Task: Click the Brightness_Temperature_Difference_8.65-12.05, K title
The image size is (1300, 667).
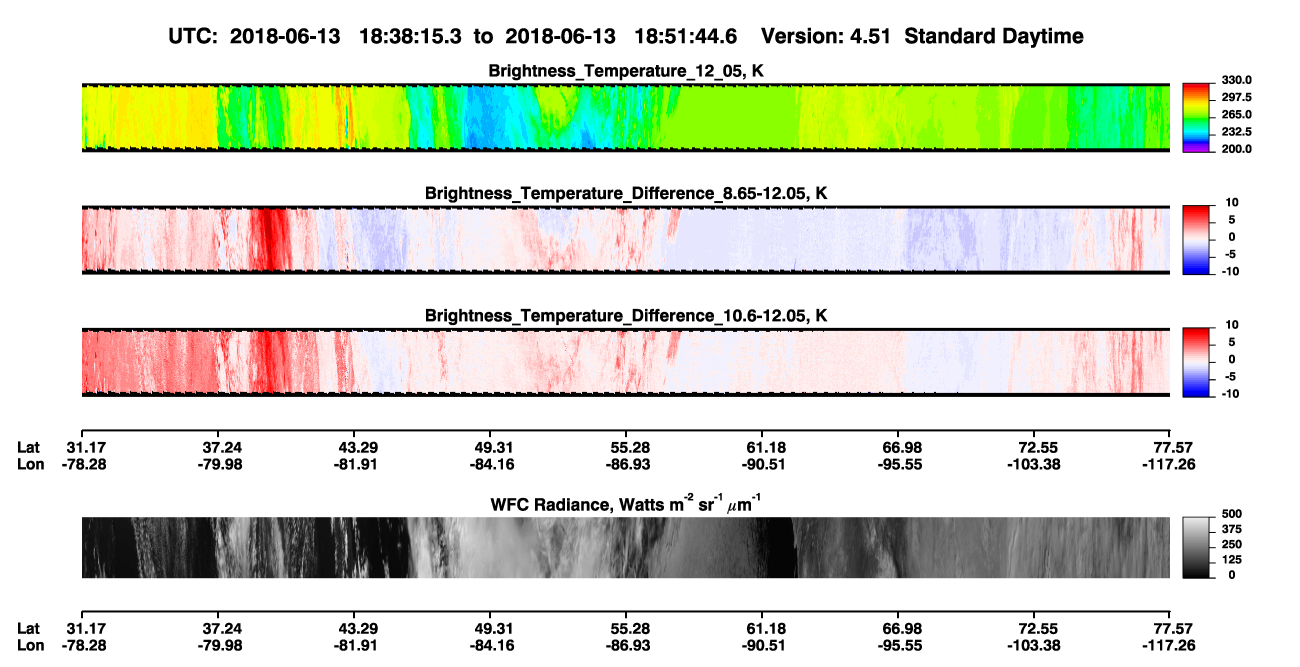Action: click(626, 193)
